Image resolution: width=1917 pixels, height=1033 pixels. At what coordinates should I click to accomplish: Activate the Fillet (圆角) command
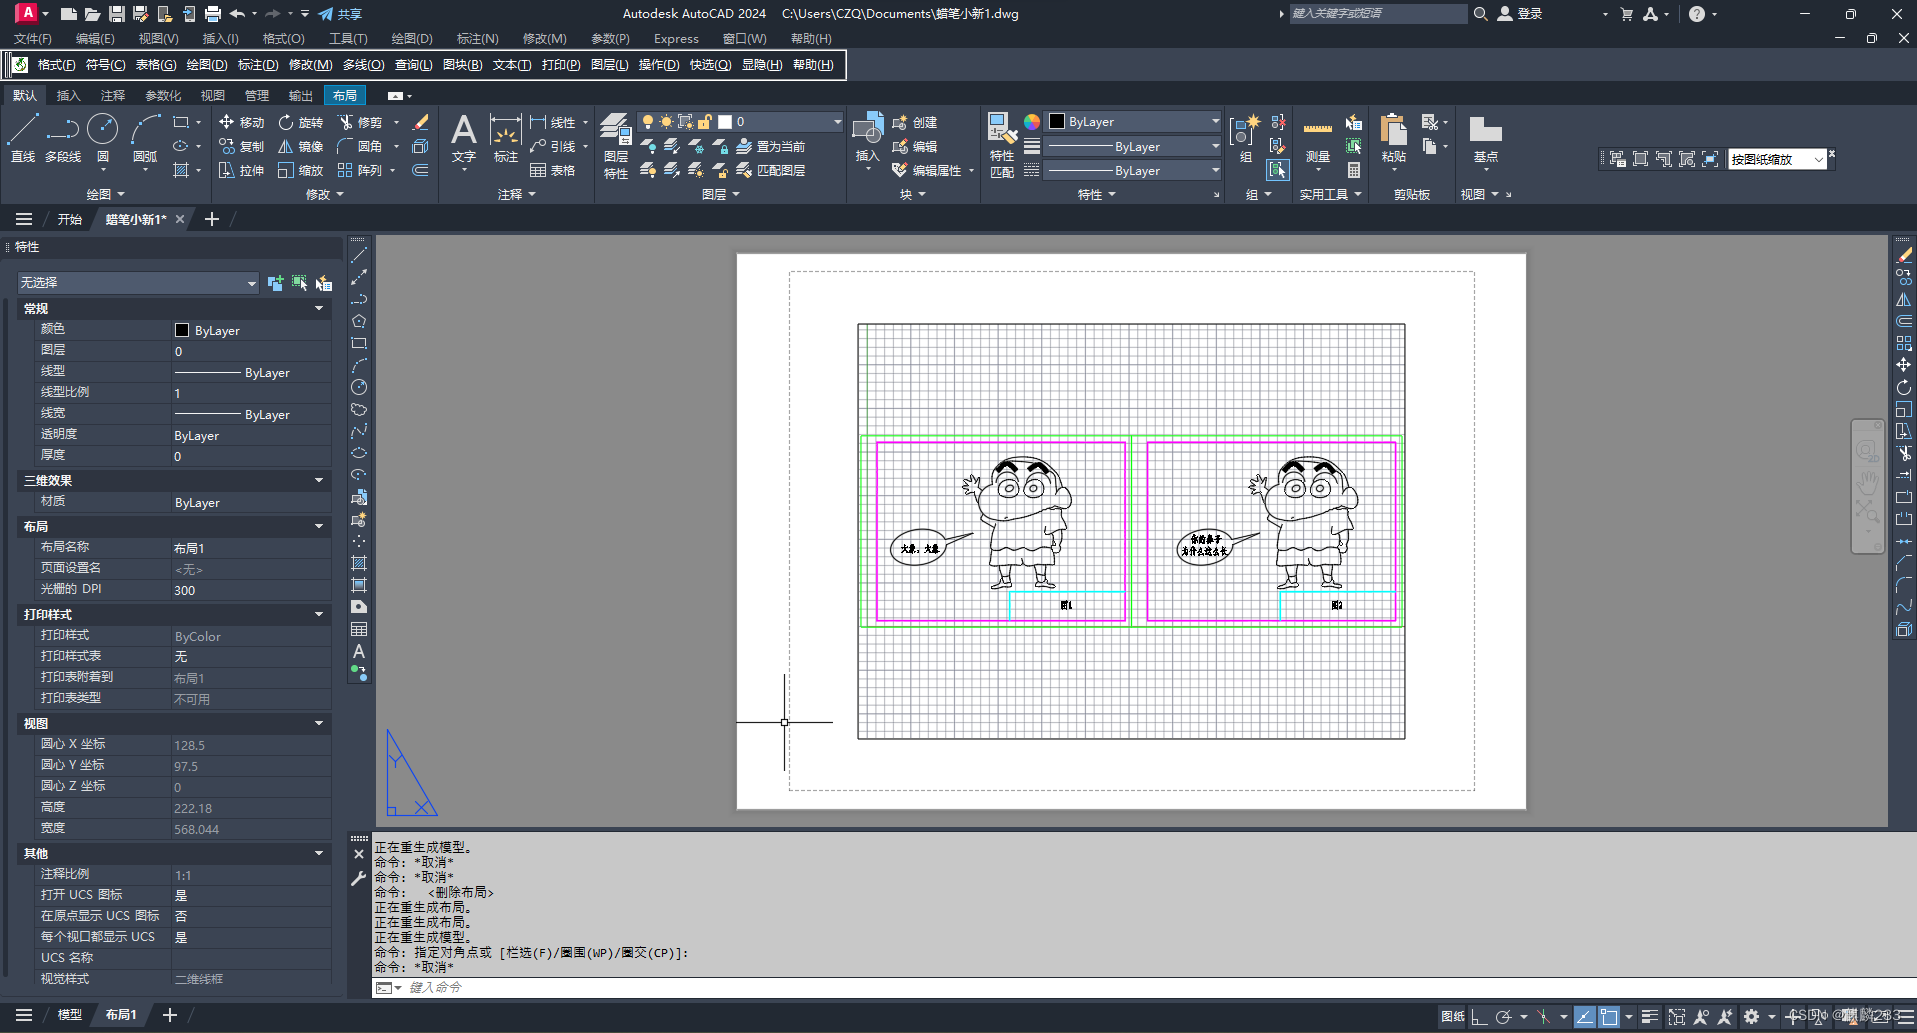tap(360, 146)
